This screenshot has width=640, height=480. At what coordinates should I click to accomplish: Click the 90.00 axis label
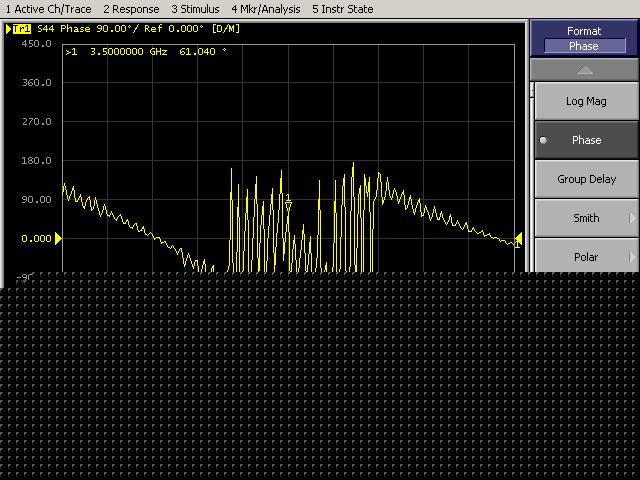pyautogui.click(x=36, y=200)
